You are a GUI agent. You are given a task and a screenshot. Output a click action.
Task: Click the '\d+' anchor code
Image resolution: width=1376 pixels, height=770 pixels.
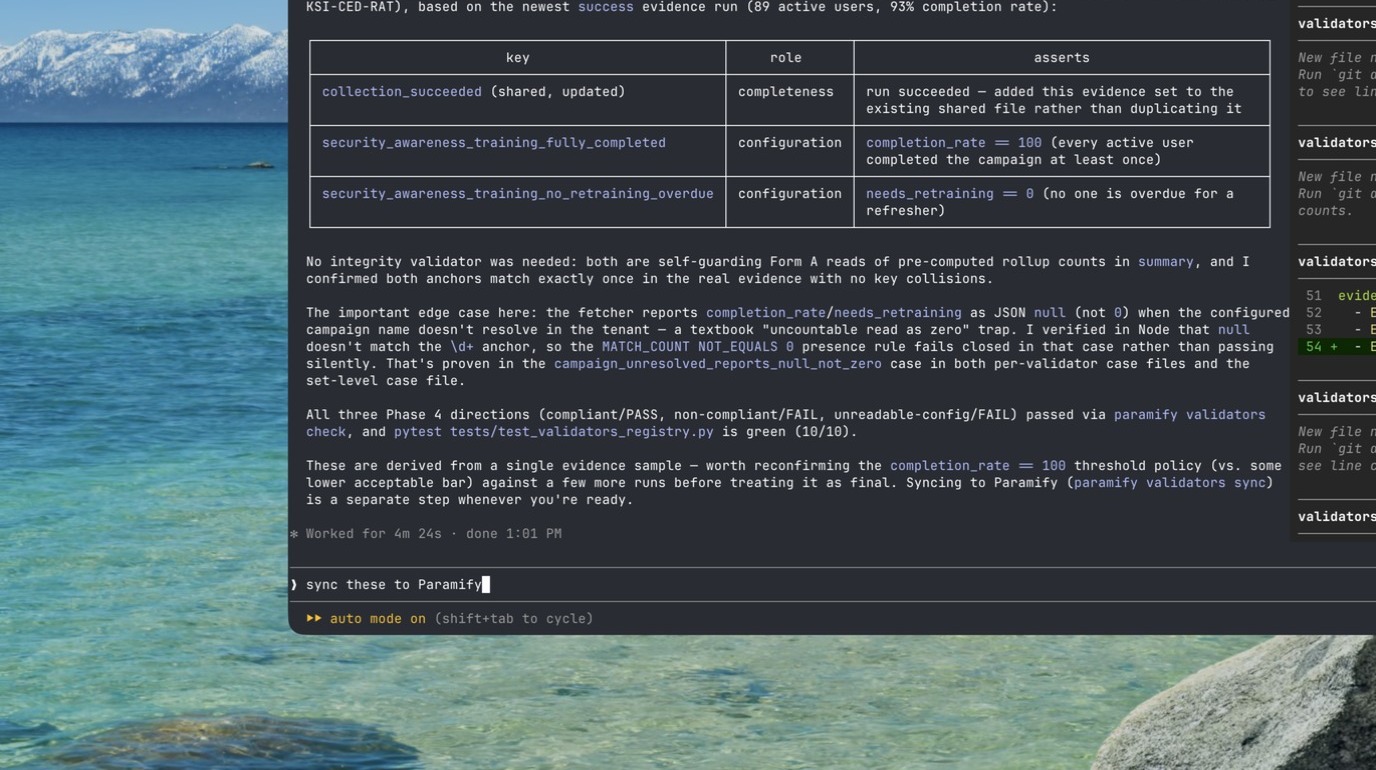click(462, 347)
